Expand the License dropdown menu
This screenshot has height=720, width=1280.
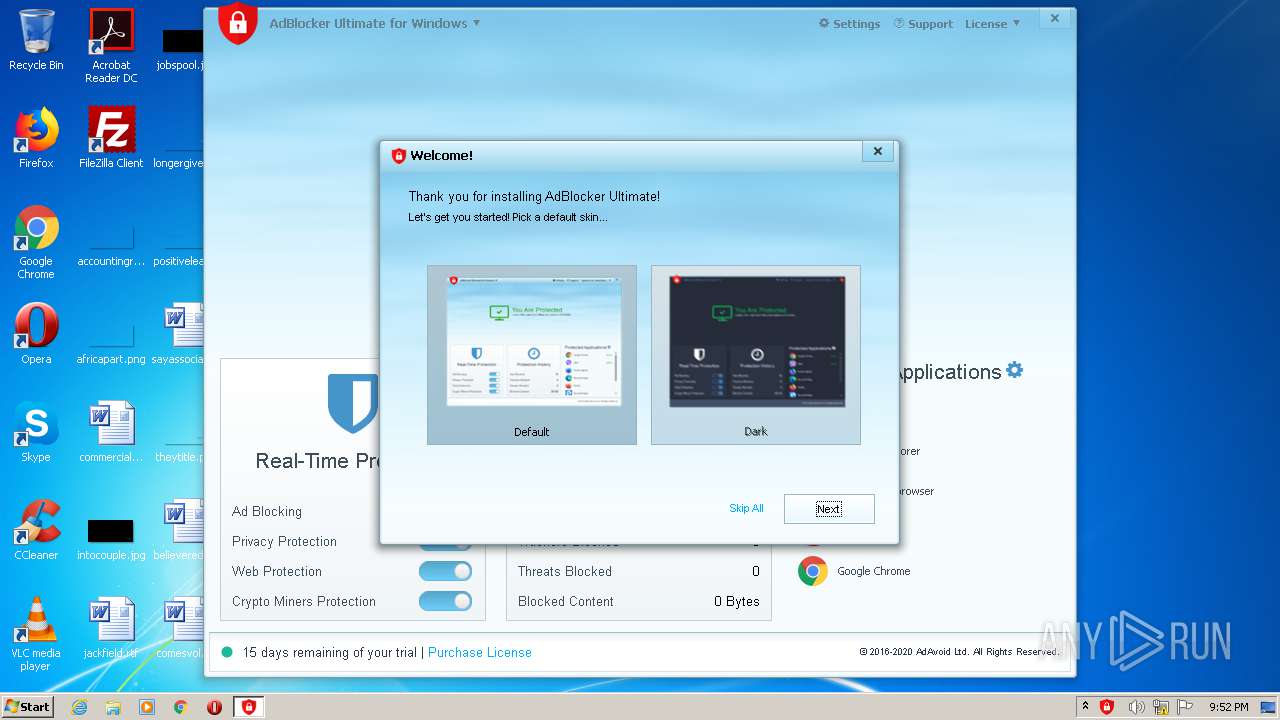992,23
